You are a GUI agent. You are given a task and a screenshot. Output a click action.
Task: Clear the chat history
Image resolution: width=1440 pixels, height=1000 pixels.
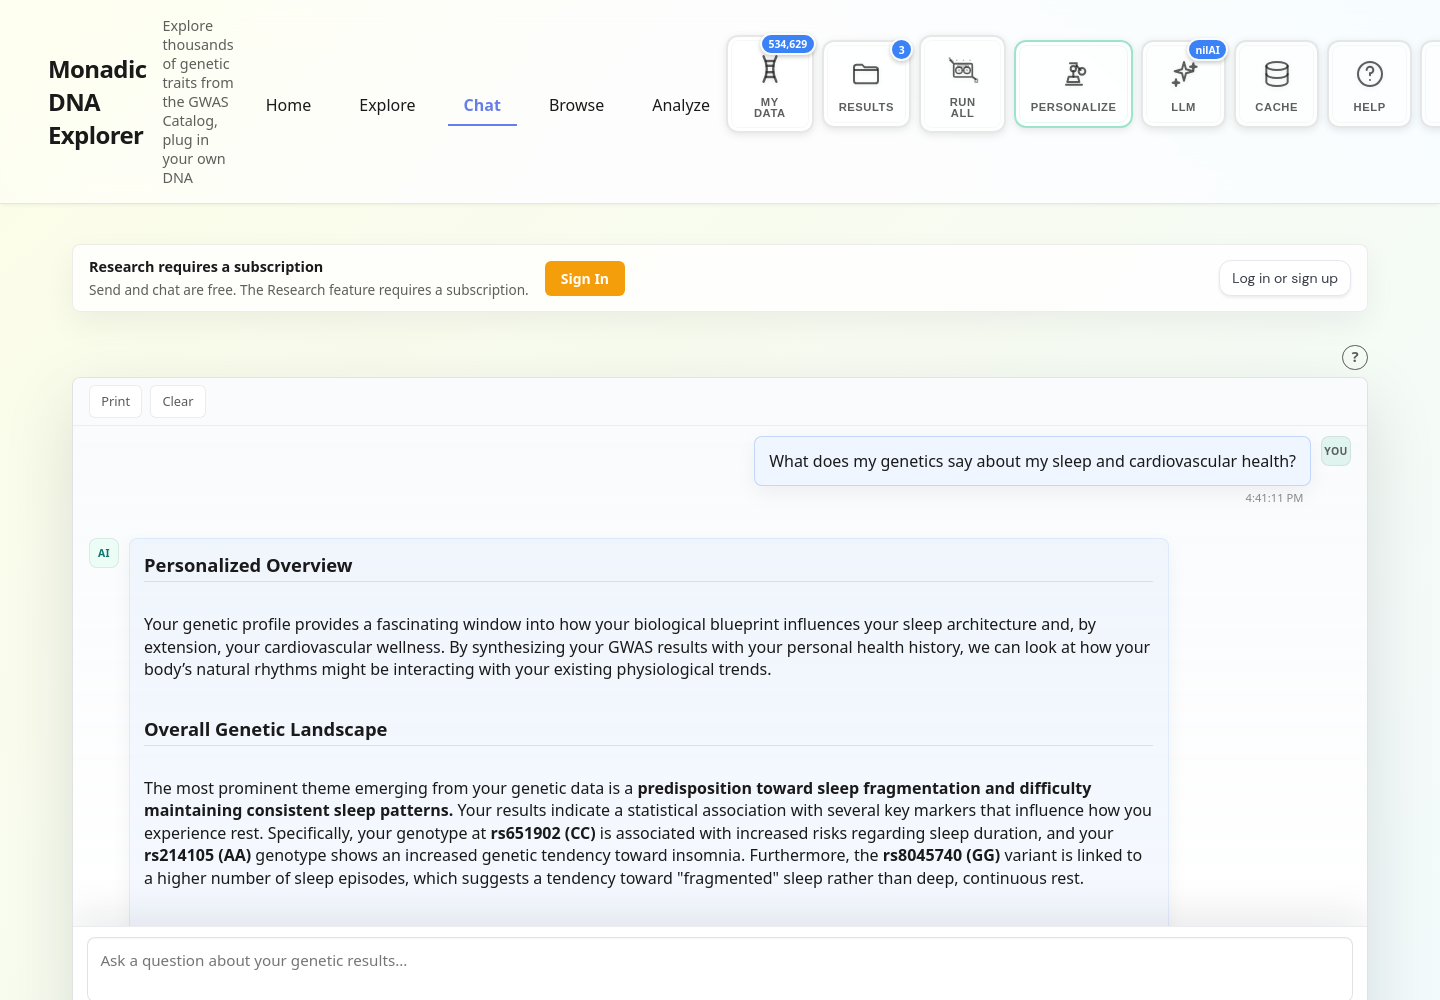(x=178, y=401)
